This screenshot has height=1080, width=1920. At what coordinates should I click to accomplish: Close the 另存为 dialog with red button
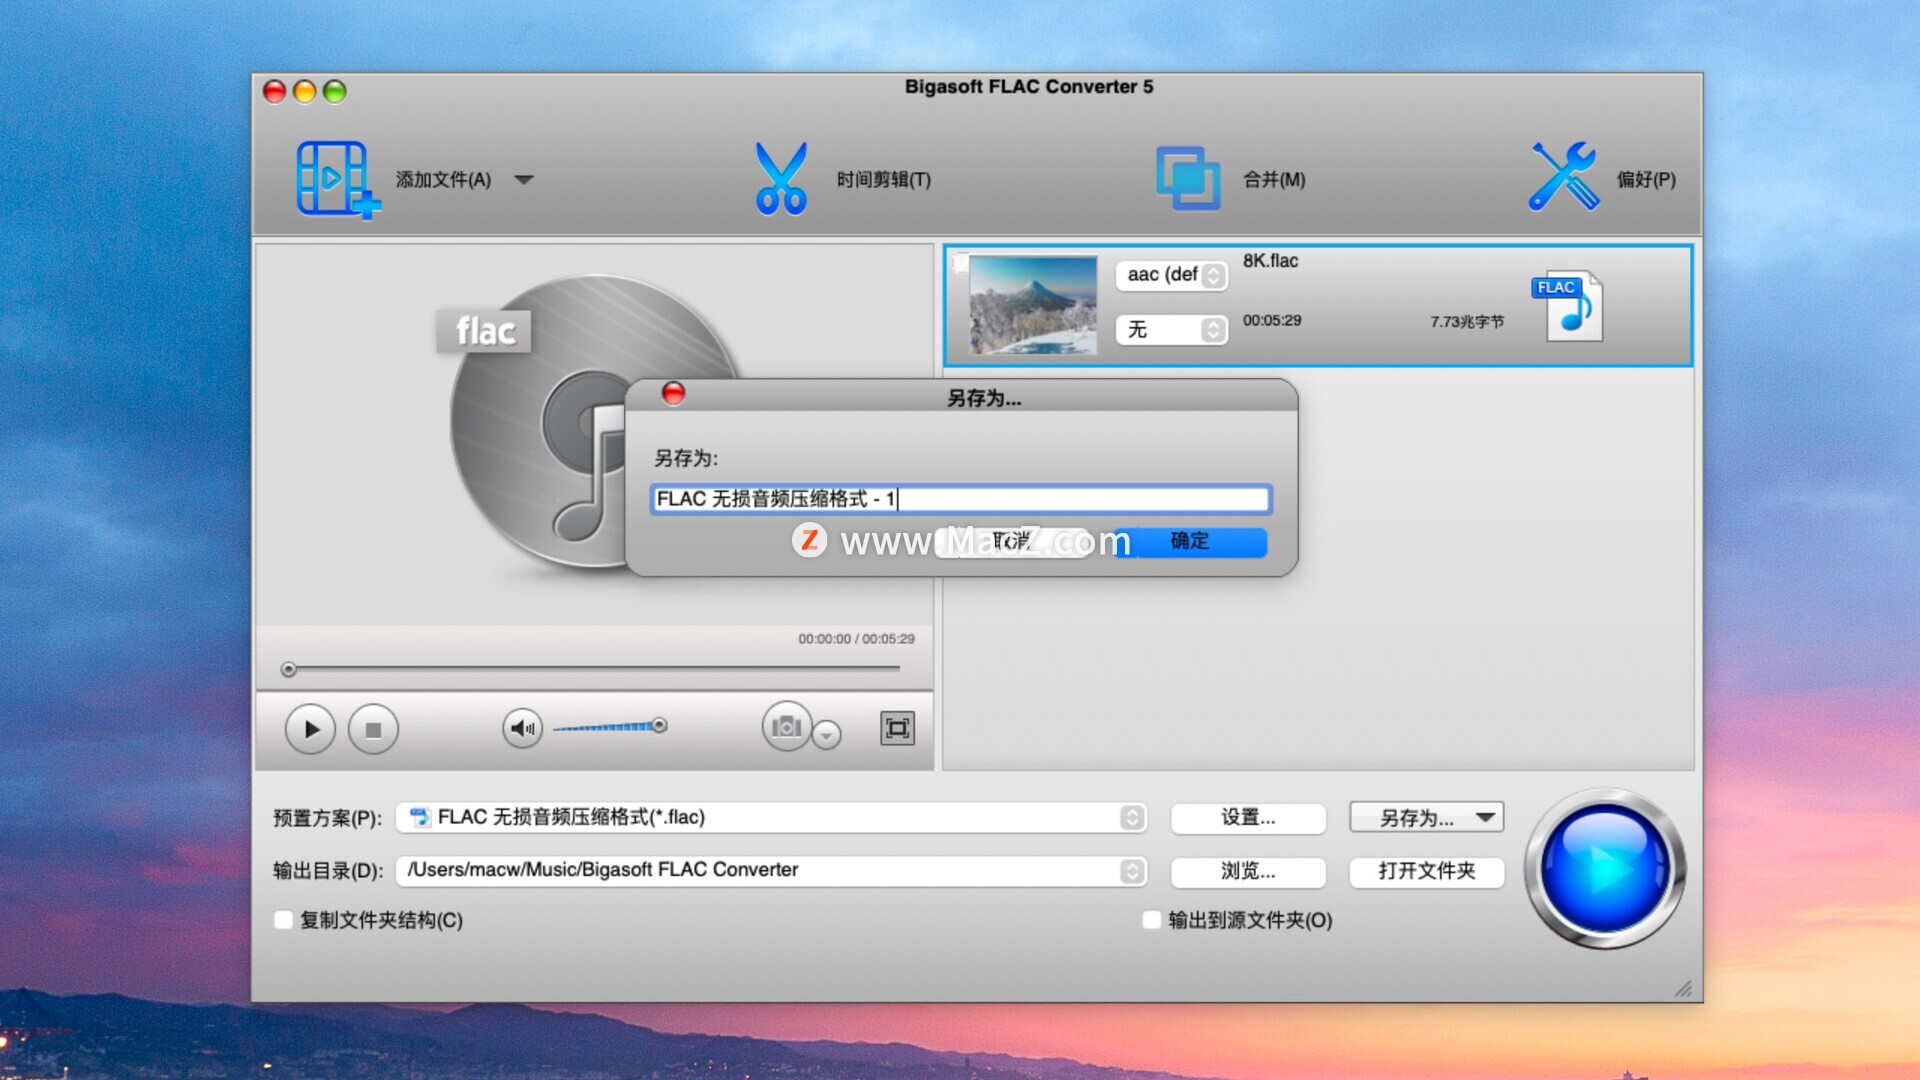[673, 394]
